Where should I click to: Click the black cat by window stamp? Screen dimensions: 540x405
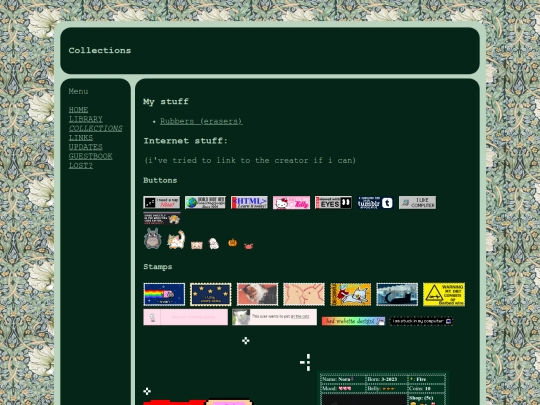[397, 294]
